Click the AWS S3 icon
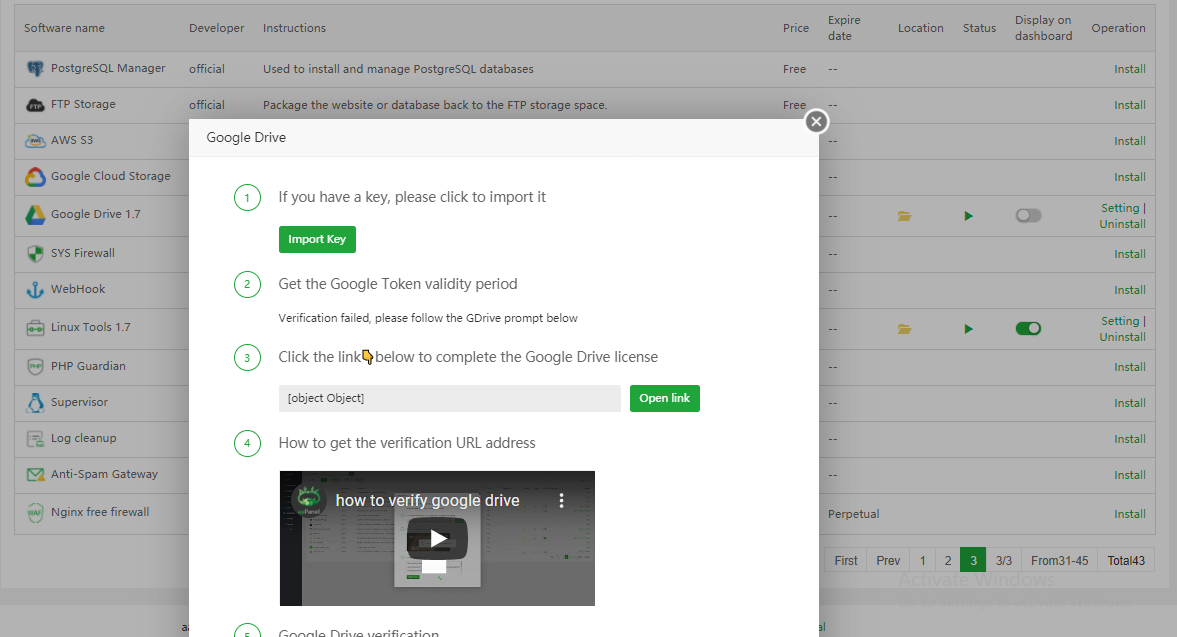The width and height of the screenshot is (1177, 637). [35, 141]
